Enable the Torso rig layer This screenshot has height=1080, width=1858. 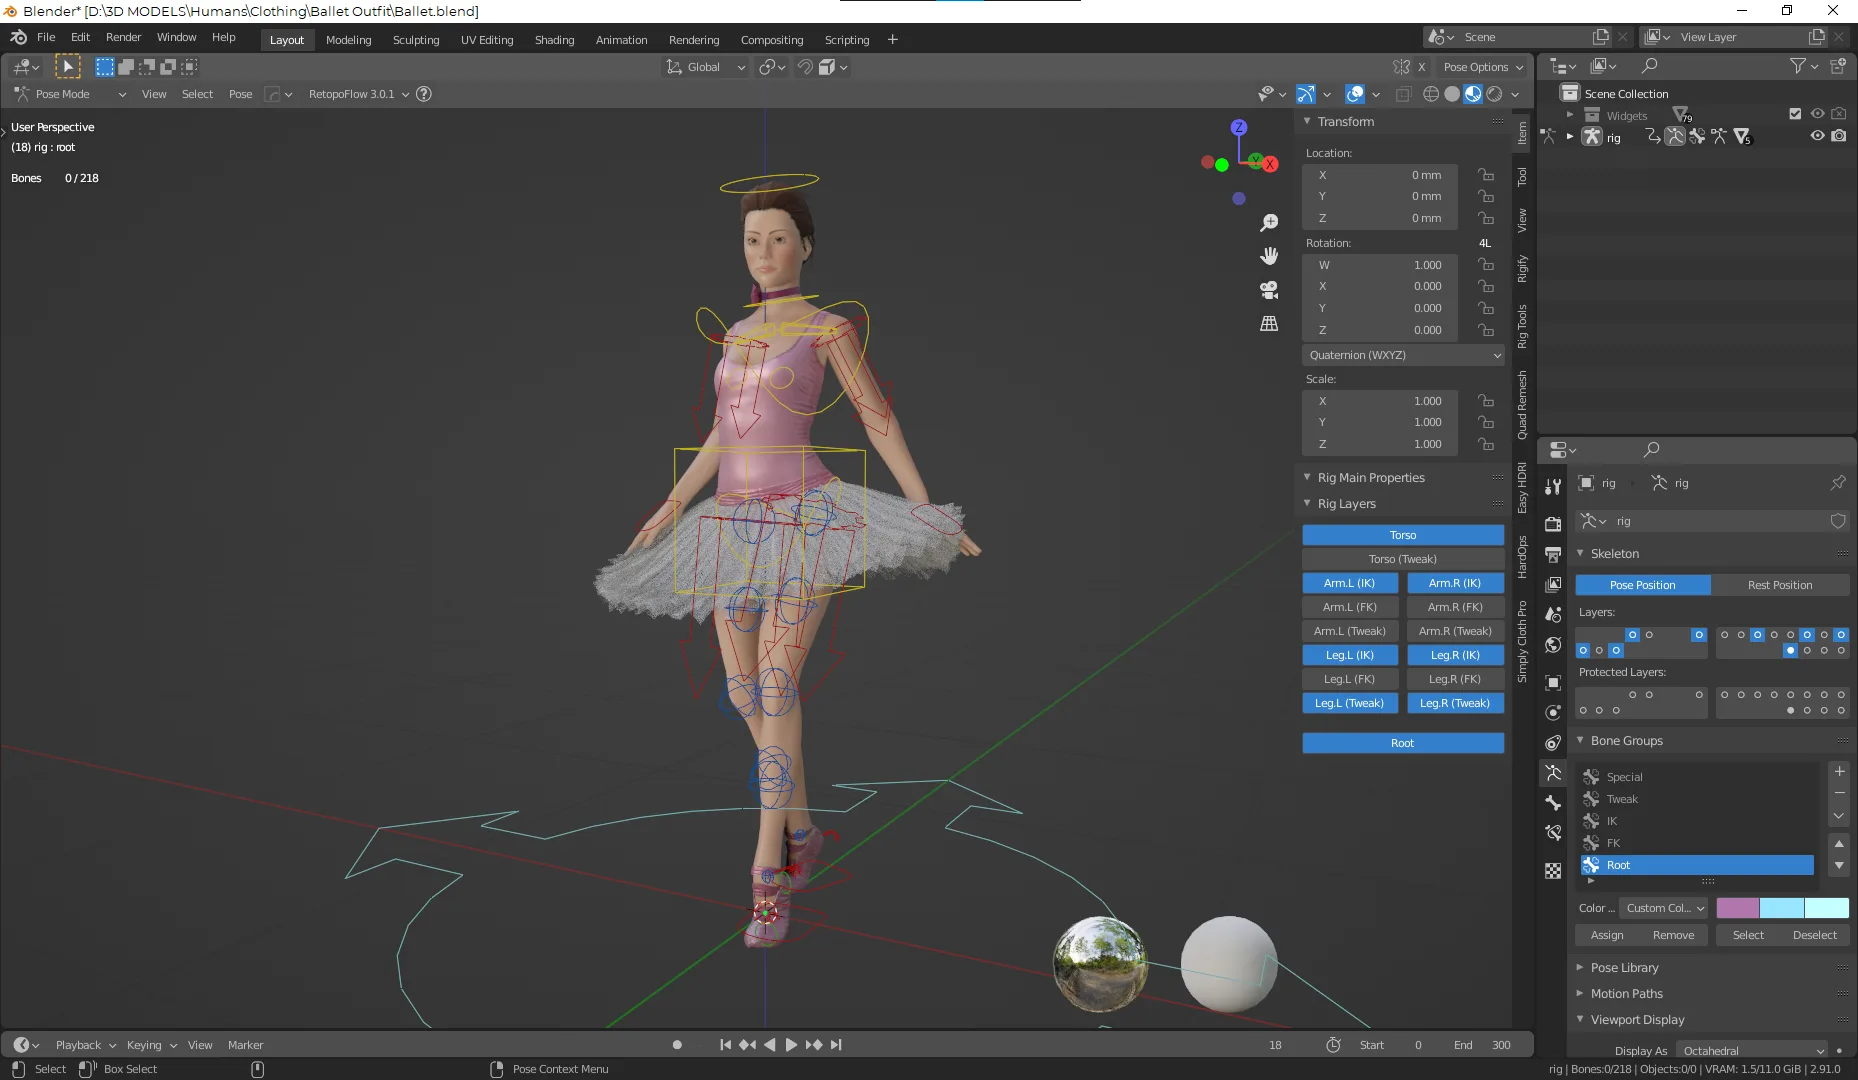pos(1403,535)
